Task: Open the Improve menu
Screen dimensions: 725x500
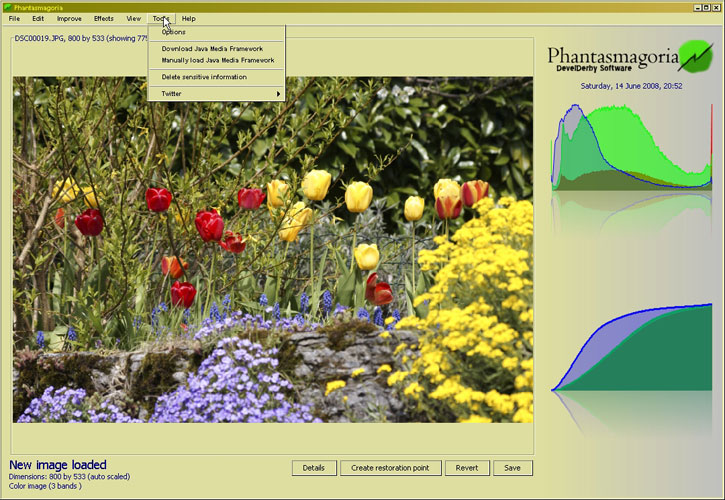Action: [69, 19]
